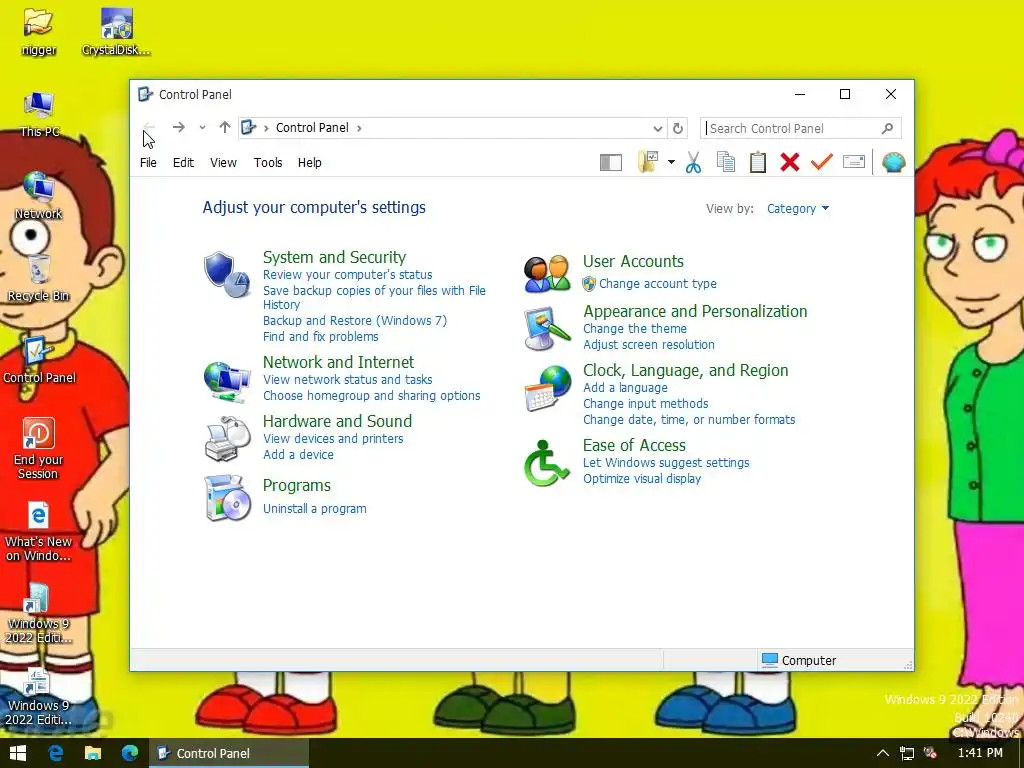Click the Copy toolbar icon

726,163
